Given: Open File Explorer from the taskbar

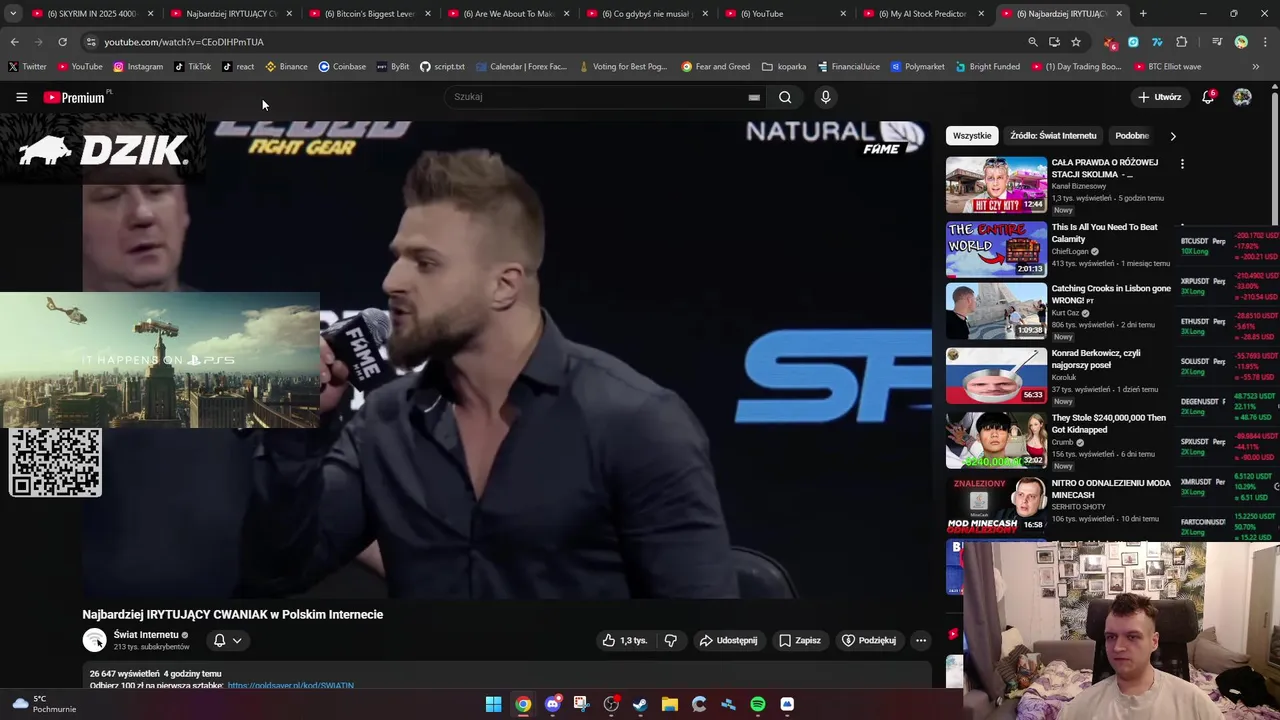Looking at the screenshot, I should (669, 704).
